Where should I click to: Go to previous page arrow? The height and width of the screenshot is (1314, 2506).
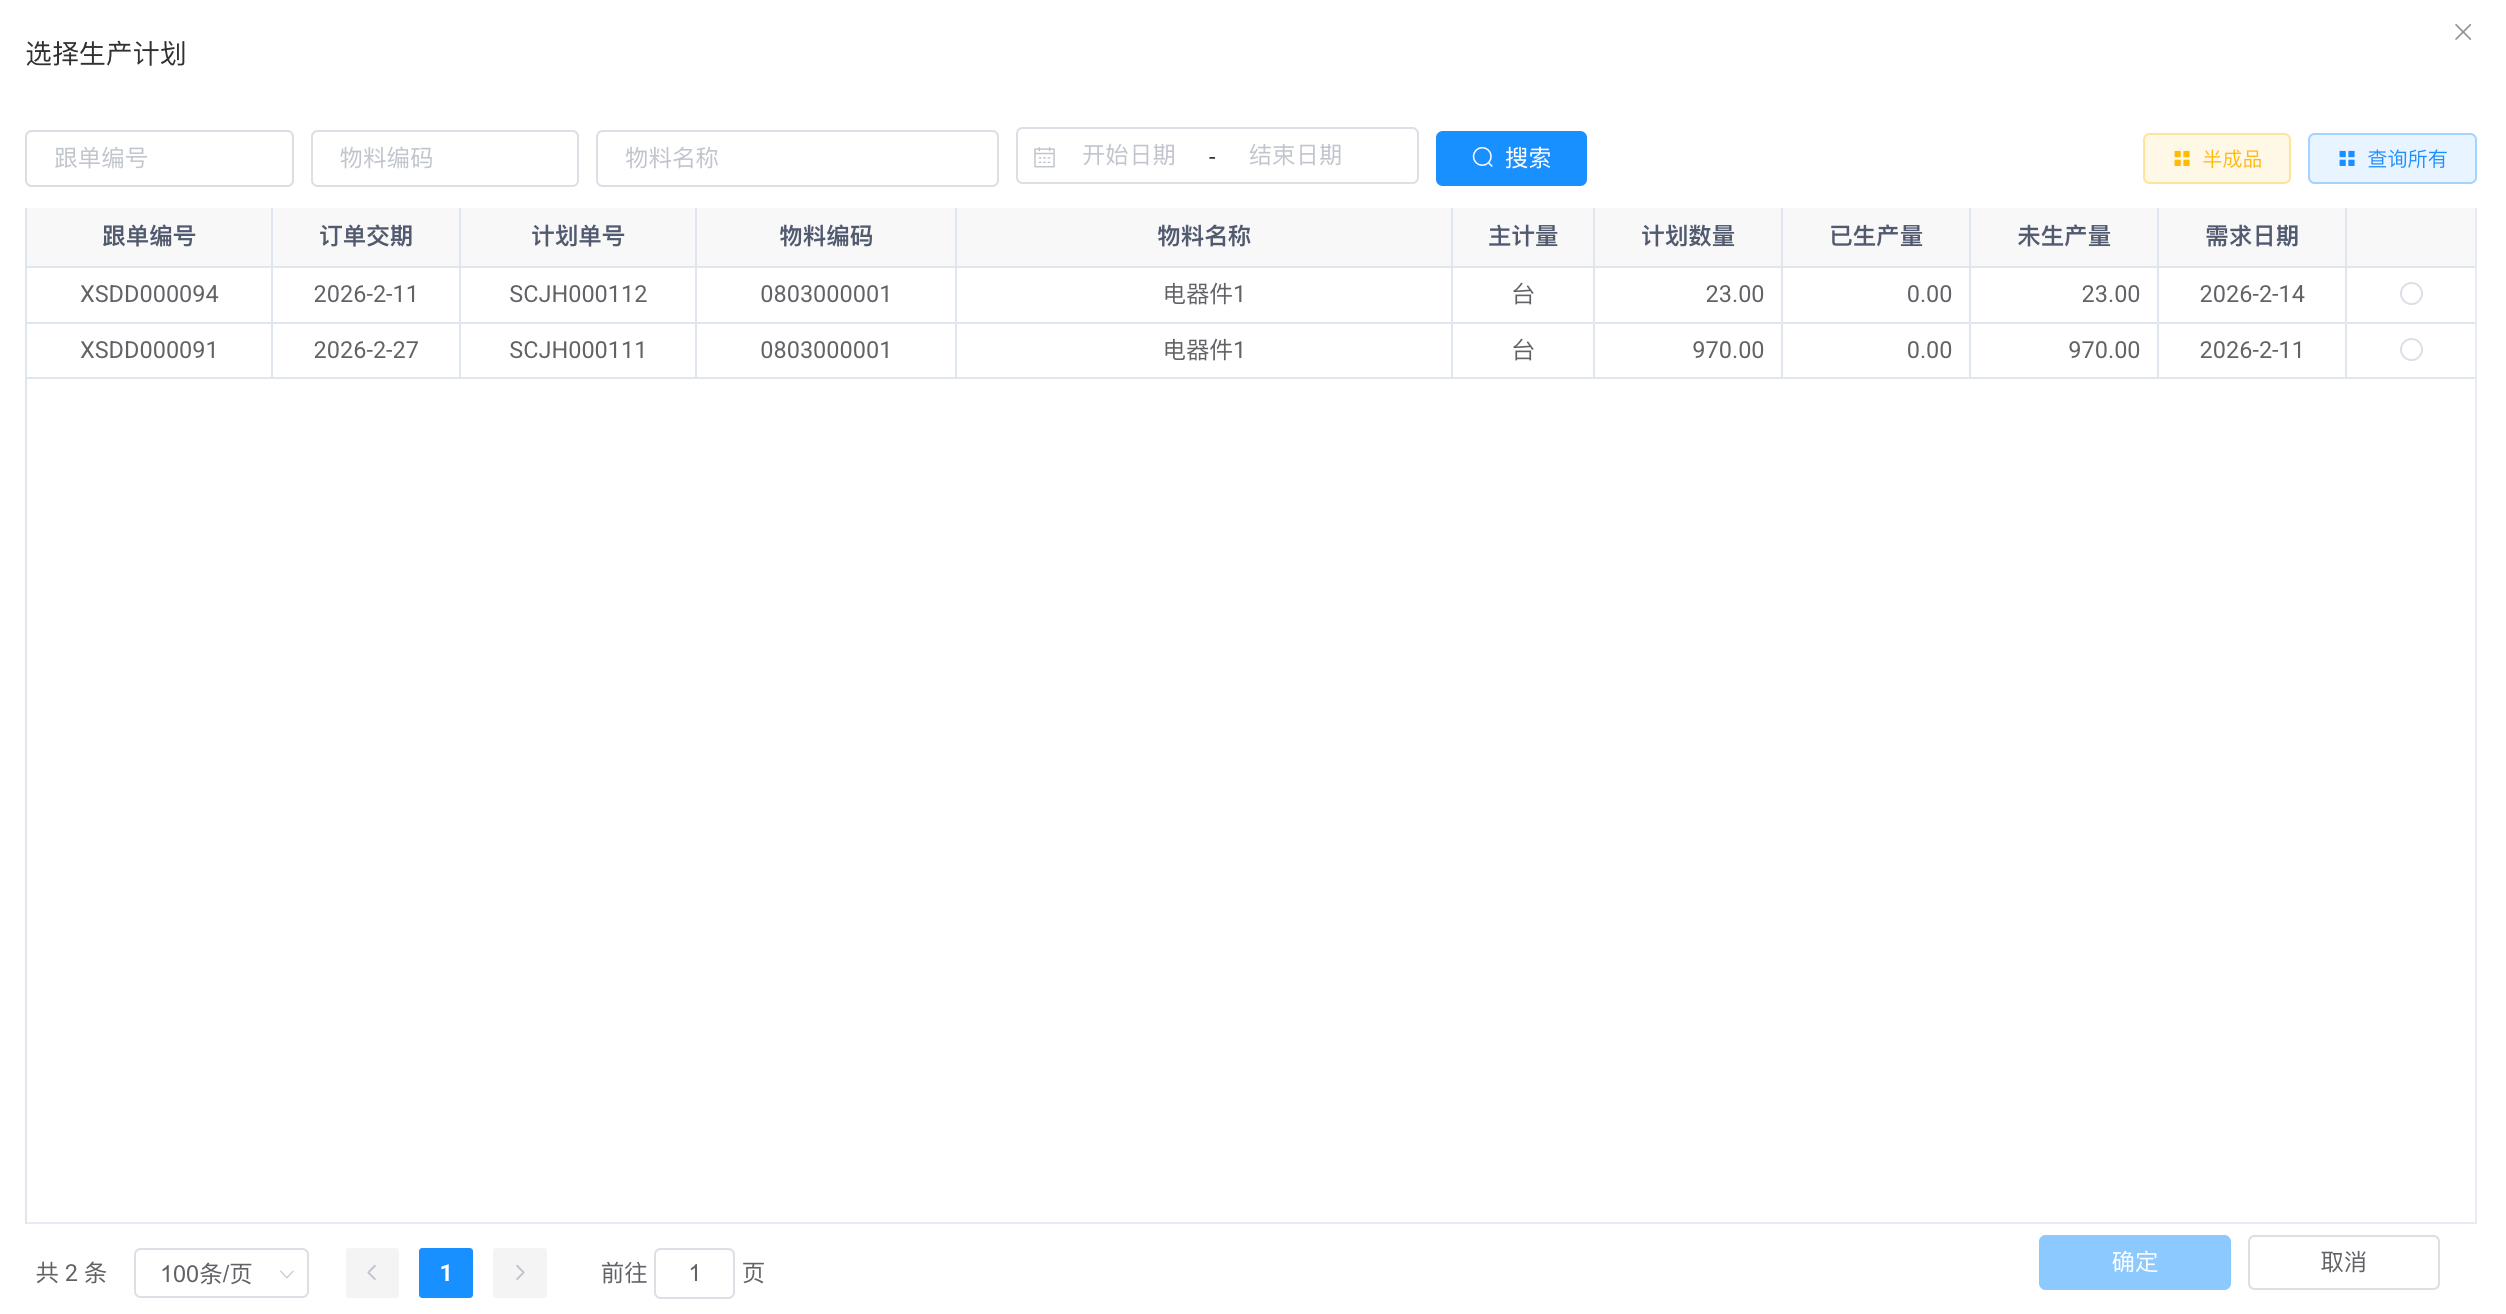pyautogui.click(x=372, y=1272)
